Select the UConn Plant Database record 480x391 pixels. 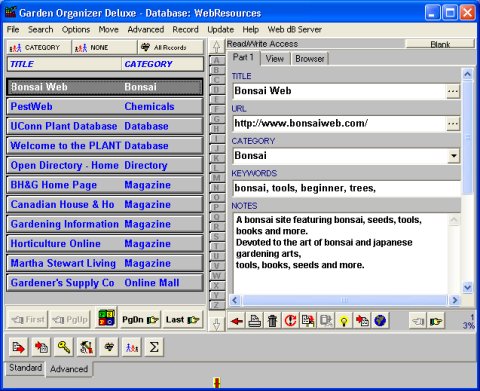click(105, 126)
